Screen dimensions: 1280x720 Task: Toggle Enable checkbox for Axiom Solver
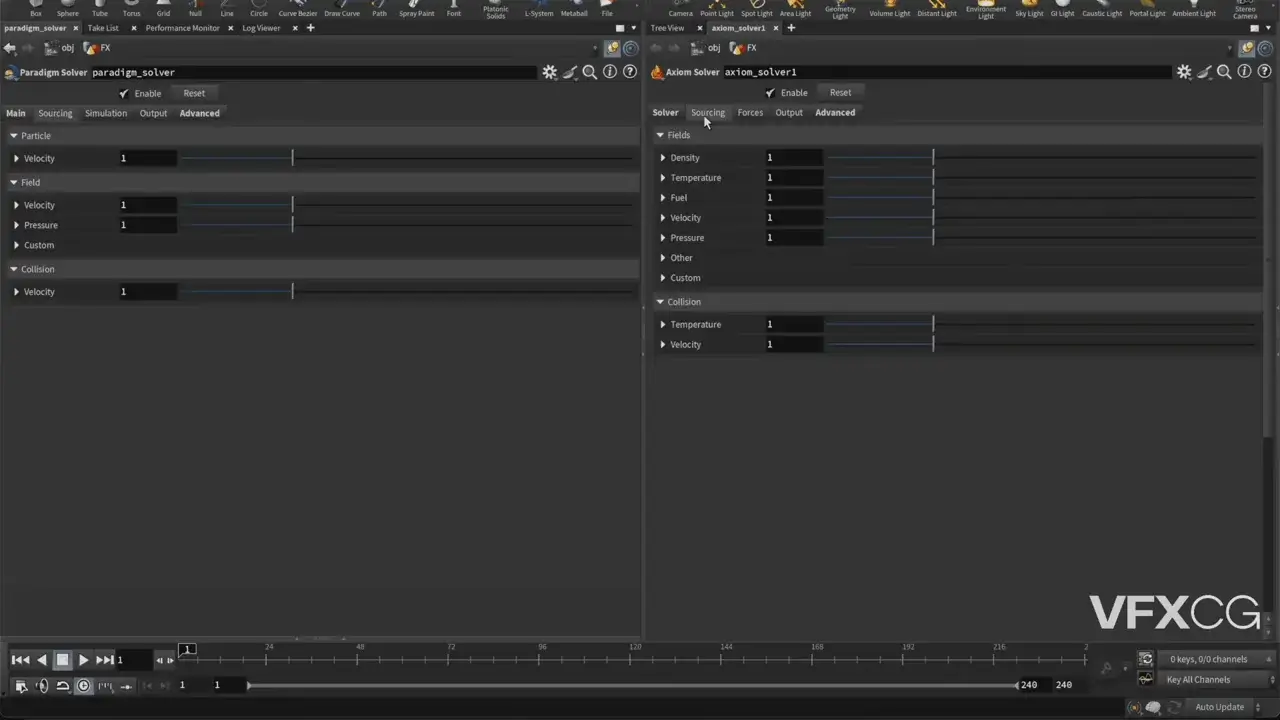(x=770, y=93)
